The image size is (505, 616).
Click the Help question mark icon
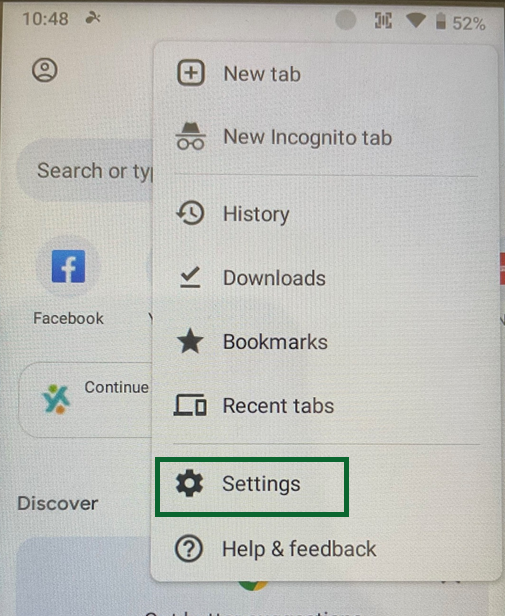pyautogui.click(x=189, y=548)
